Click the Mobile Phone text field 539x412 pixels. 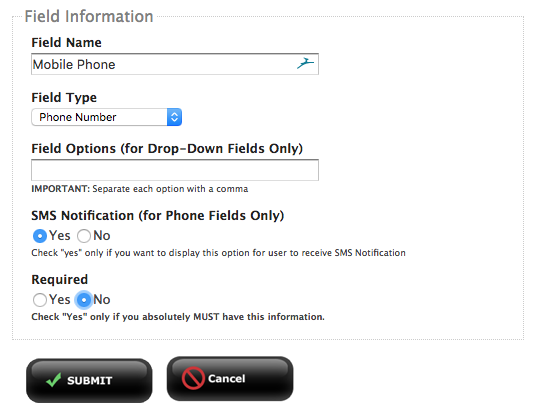click(175, 64)
